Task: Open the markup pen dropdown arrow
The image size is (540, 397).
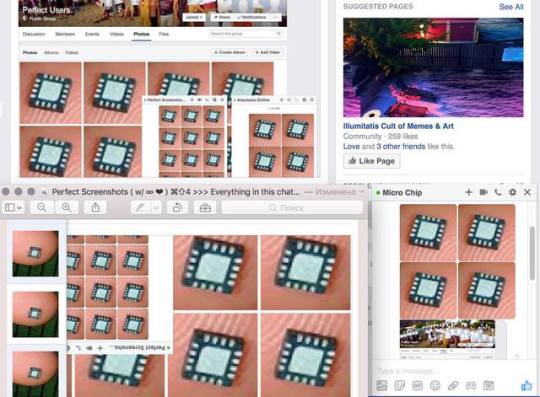Action: tap(156, 208)
